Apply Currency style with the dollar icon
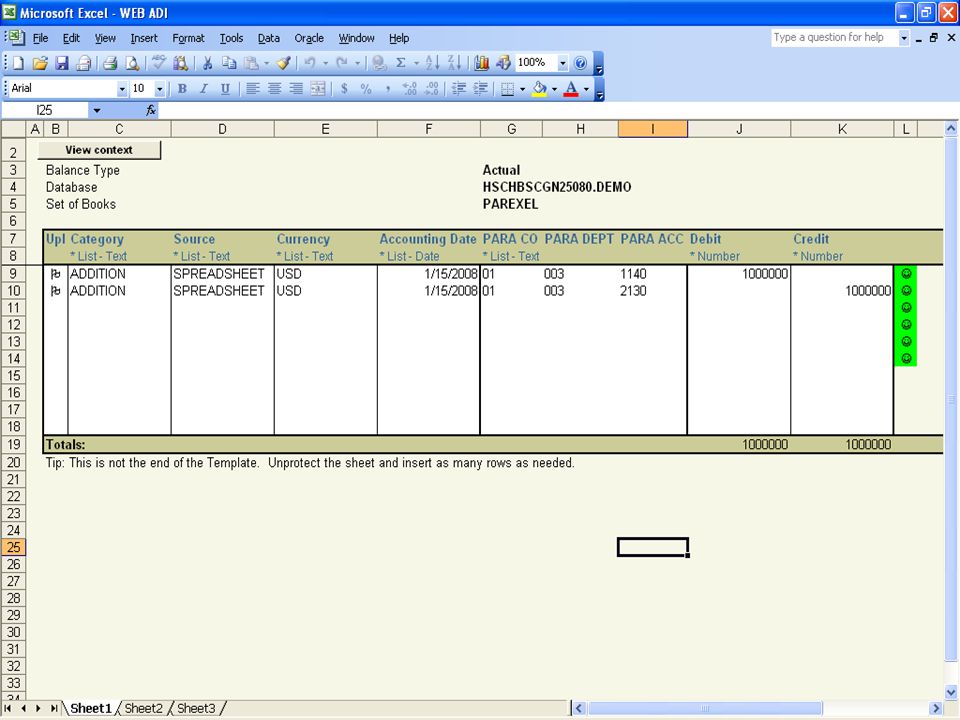 click(x=345, y=89)
